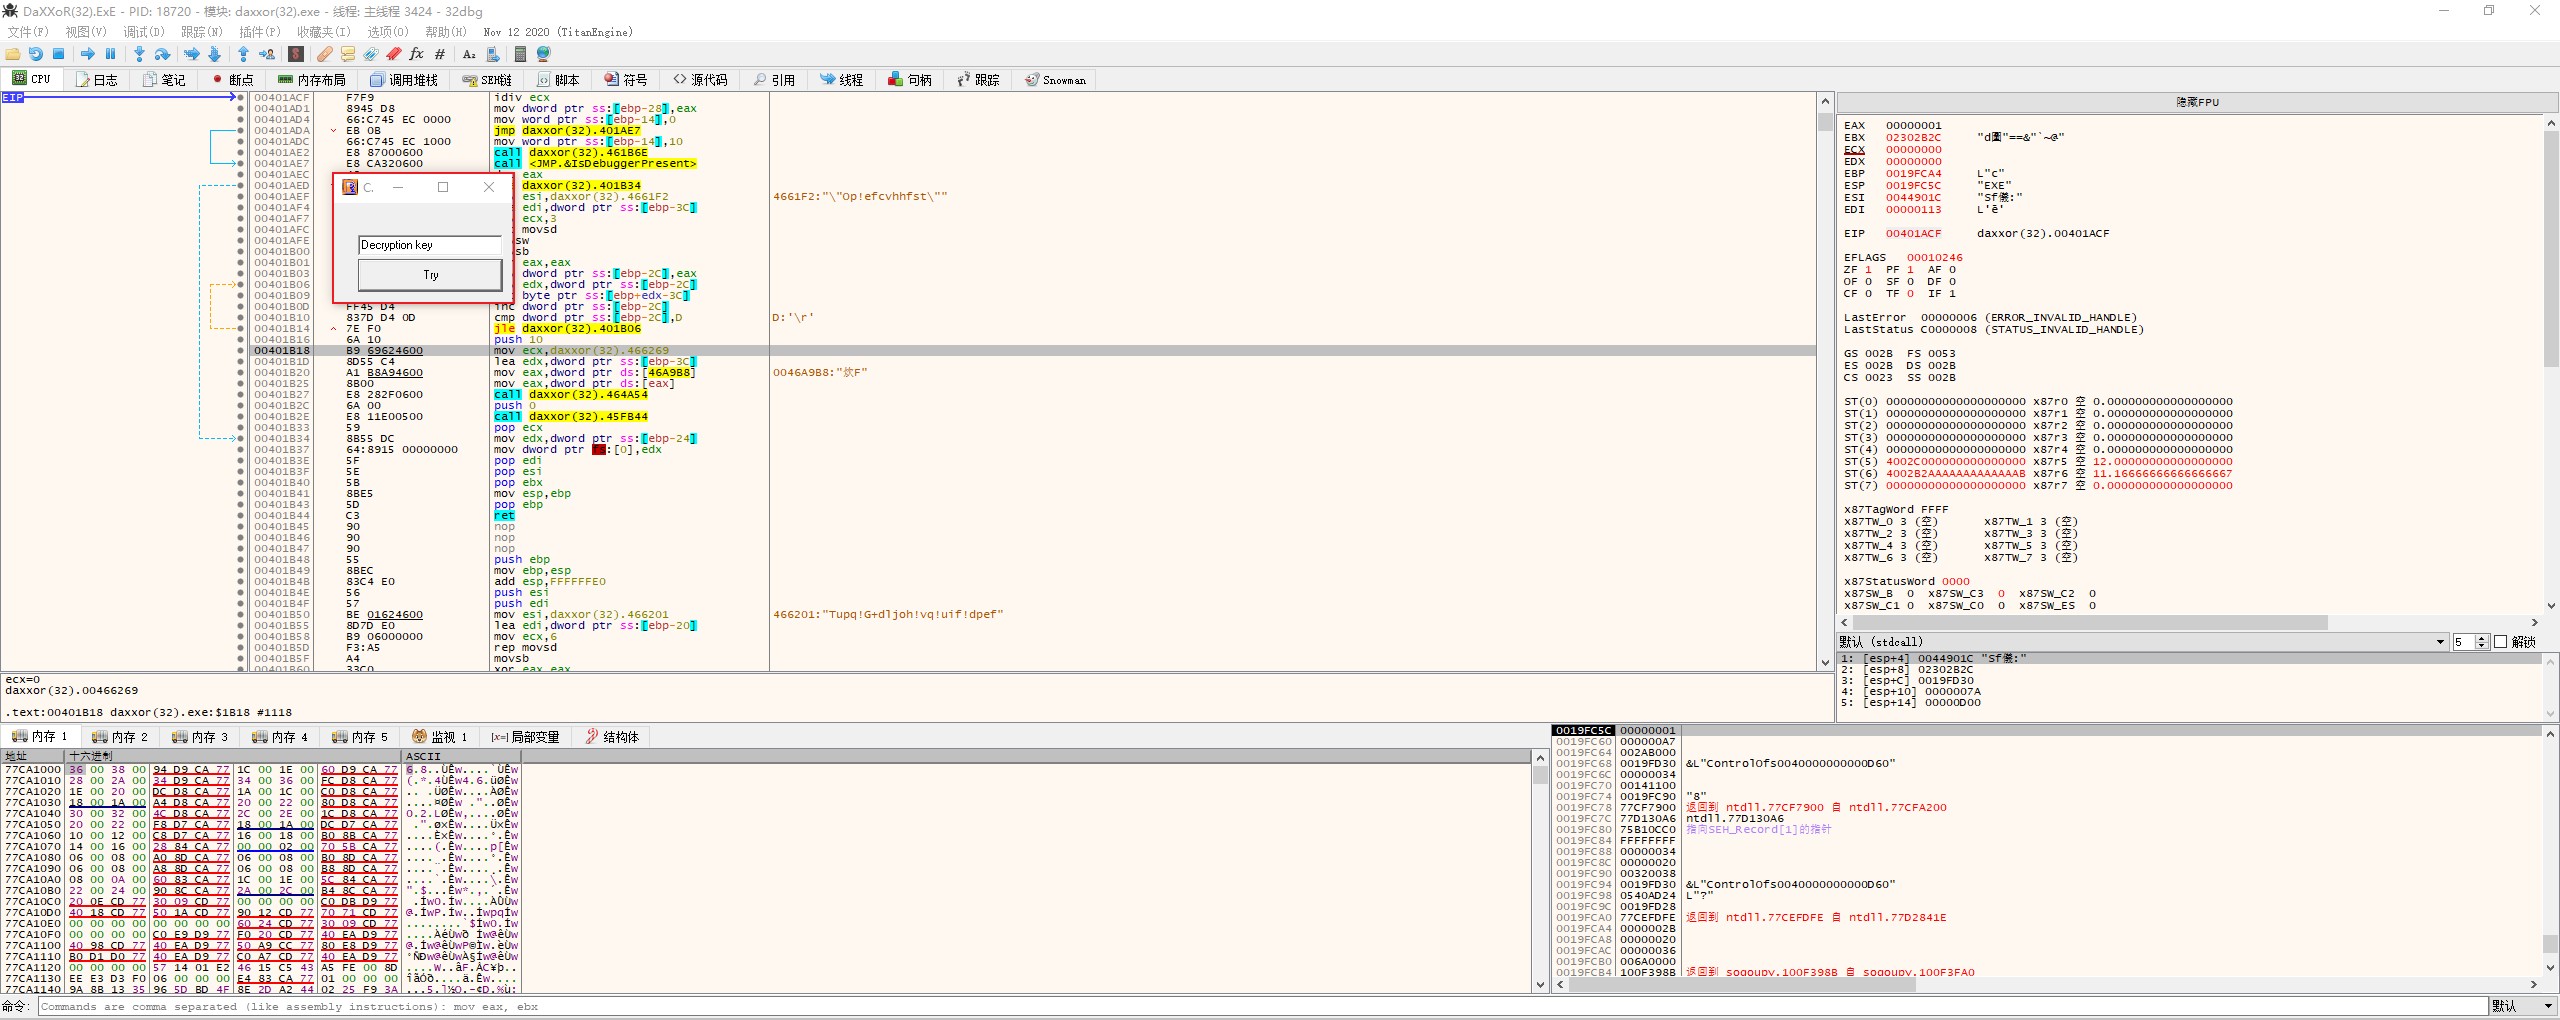Restart the debugged program from the toolbar
2560x1020 pixels.
click(x=35, y=54)
